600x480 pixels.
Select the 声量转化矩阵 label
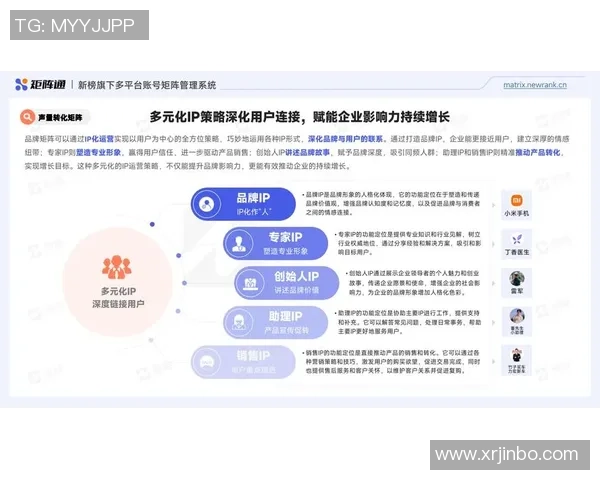point(60,117)
